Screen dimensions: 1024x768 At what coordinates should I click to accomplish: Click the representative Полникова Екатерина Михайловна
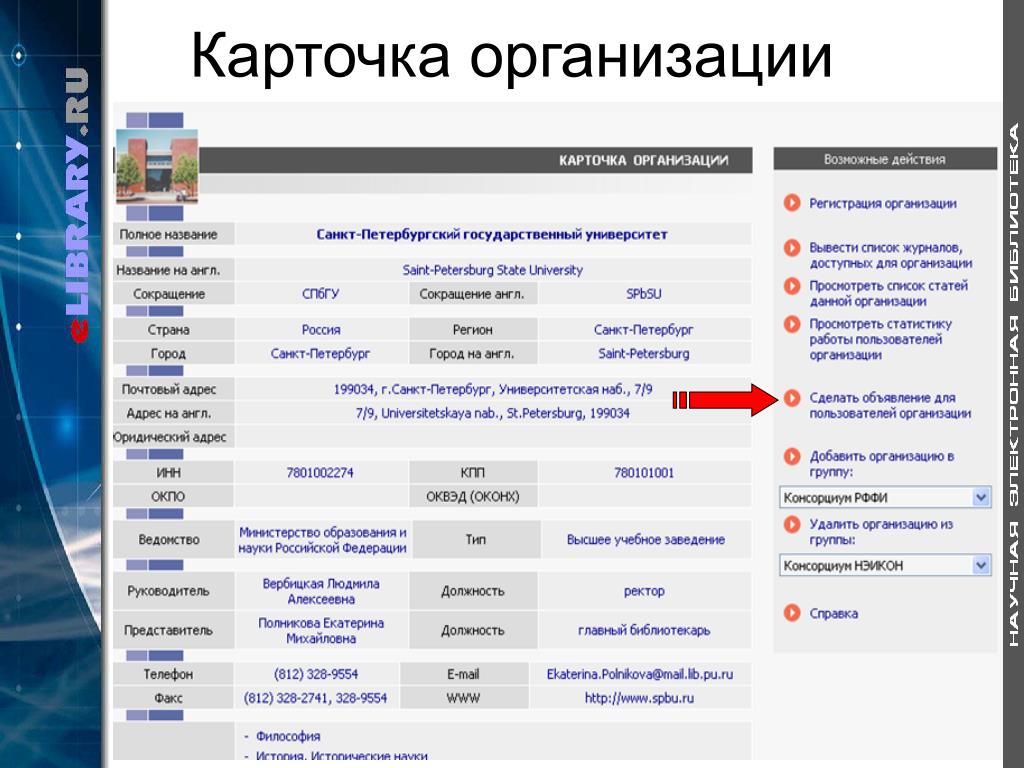(x=321, y=630)
